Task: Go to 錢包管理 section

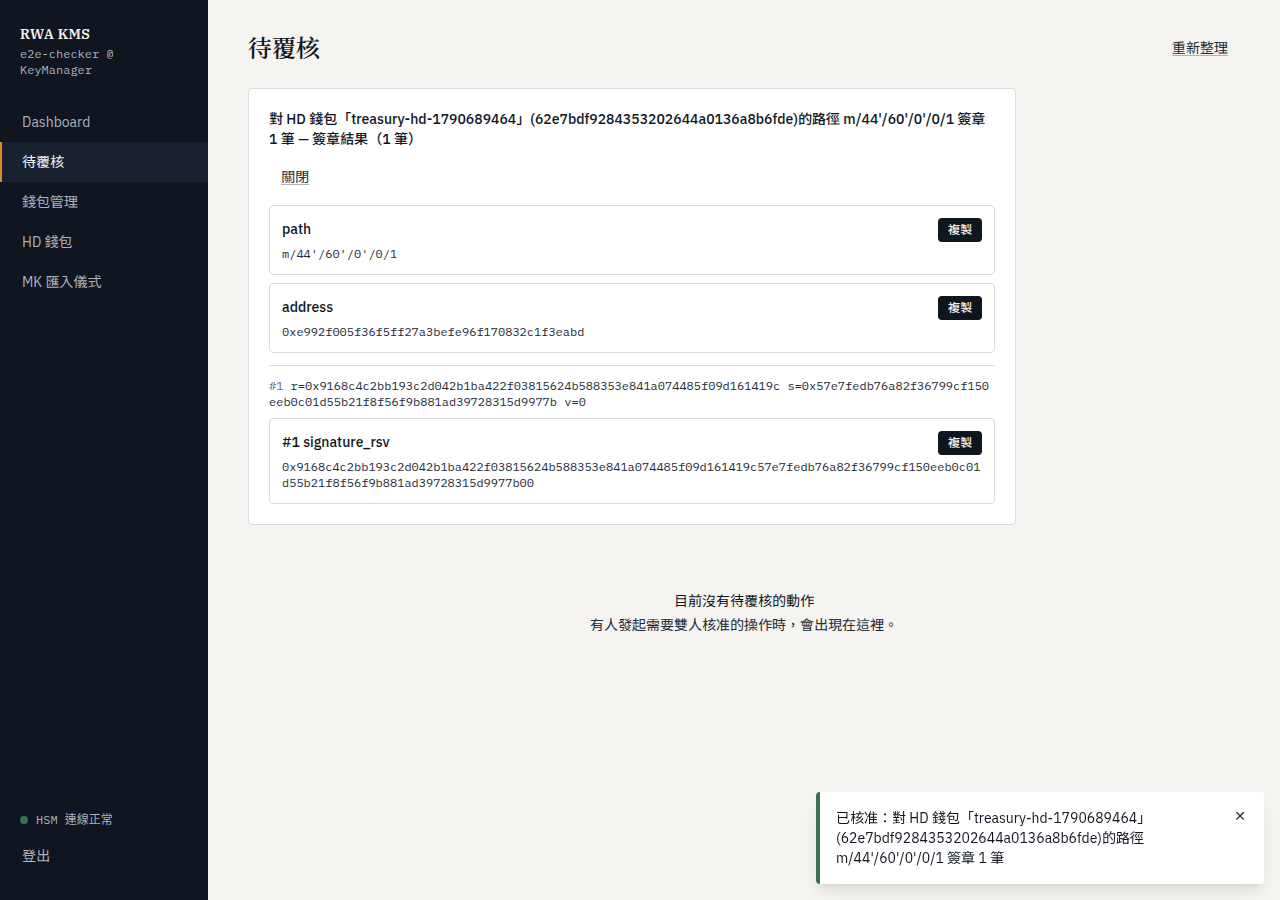Action: tap(104, 202)
